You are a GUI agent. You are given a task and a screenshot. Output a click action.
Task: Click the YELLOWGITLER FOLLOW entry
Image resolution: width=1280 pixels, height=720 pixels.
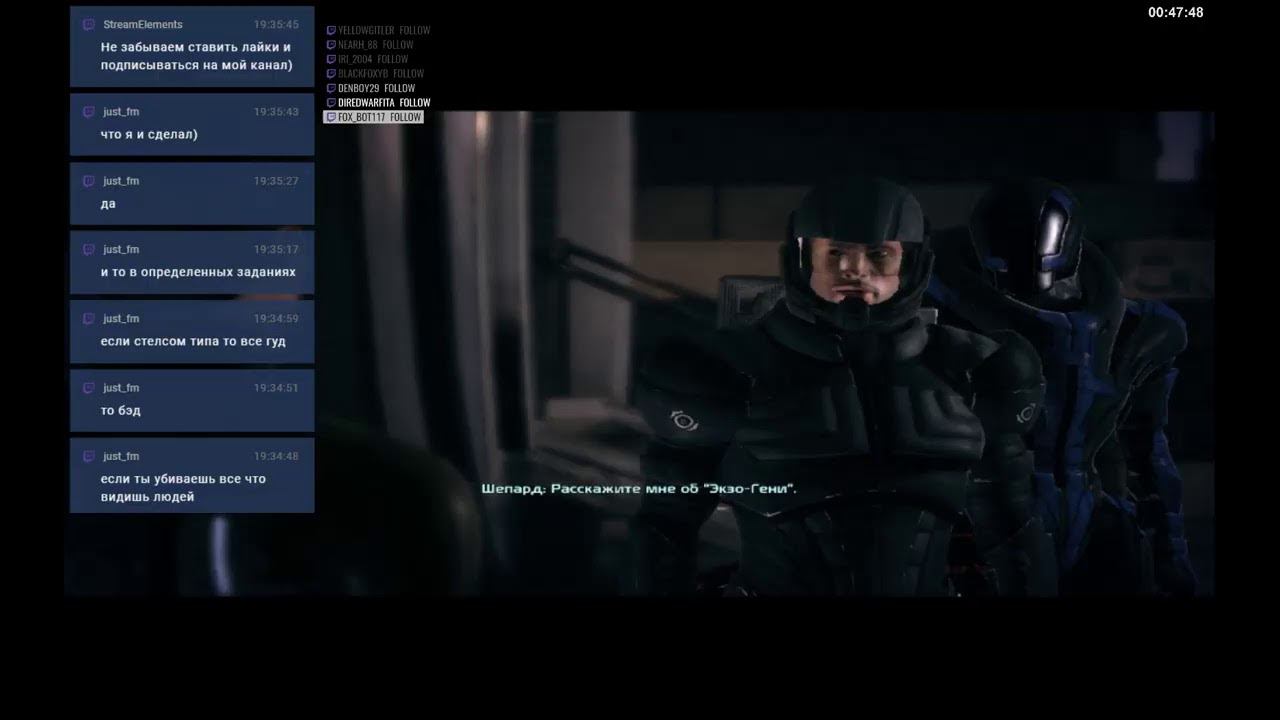coord(379,30)
